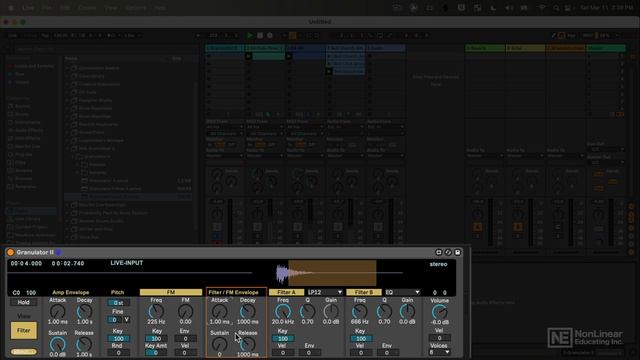
Task: Open the LP12 filter type dropdown
Action: (x=325, y=292)
